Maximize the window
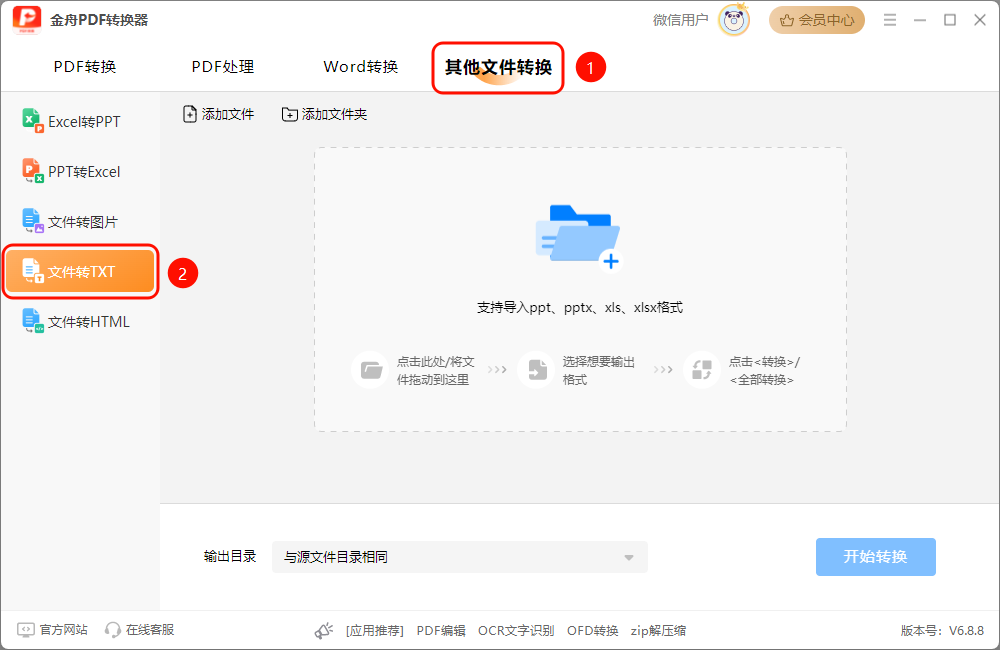Screen dimensions: 1000x650 950,20
